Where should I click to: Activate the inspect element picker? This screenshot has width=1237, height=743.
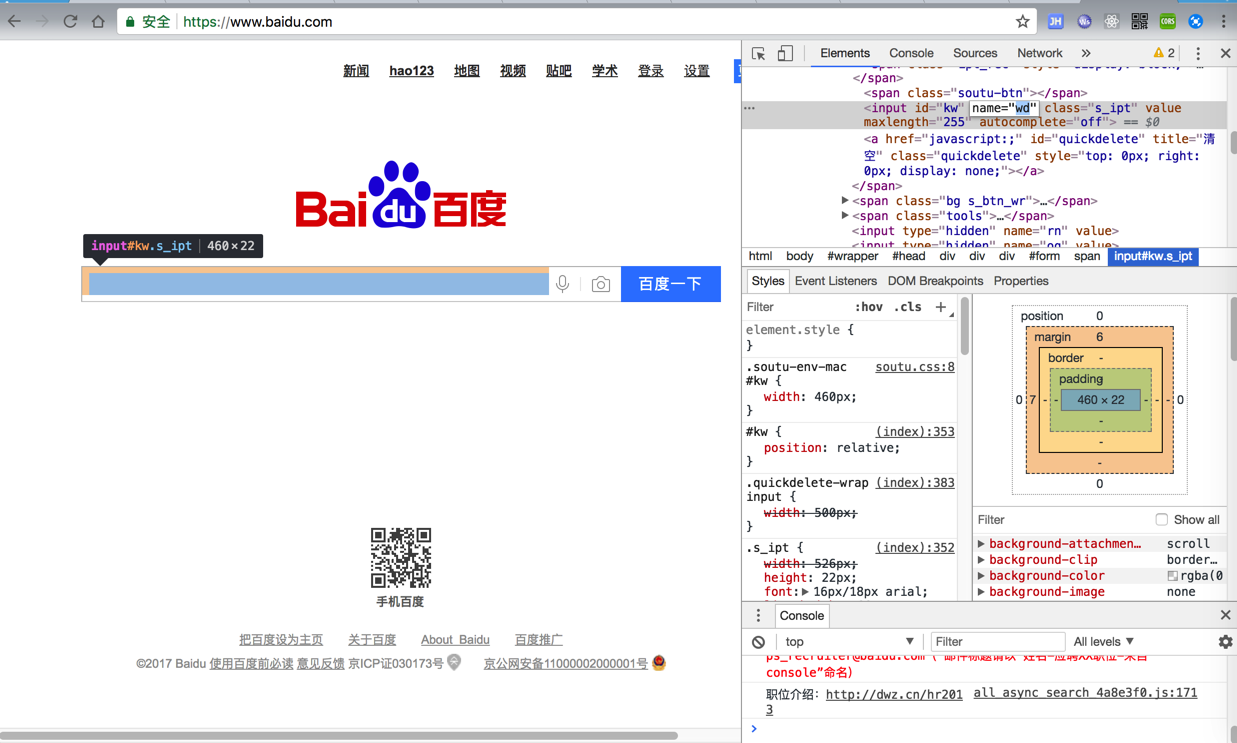point(759,53)
